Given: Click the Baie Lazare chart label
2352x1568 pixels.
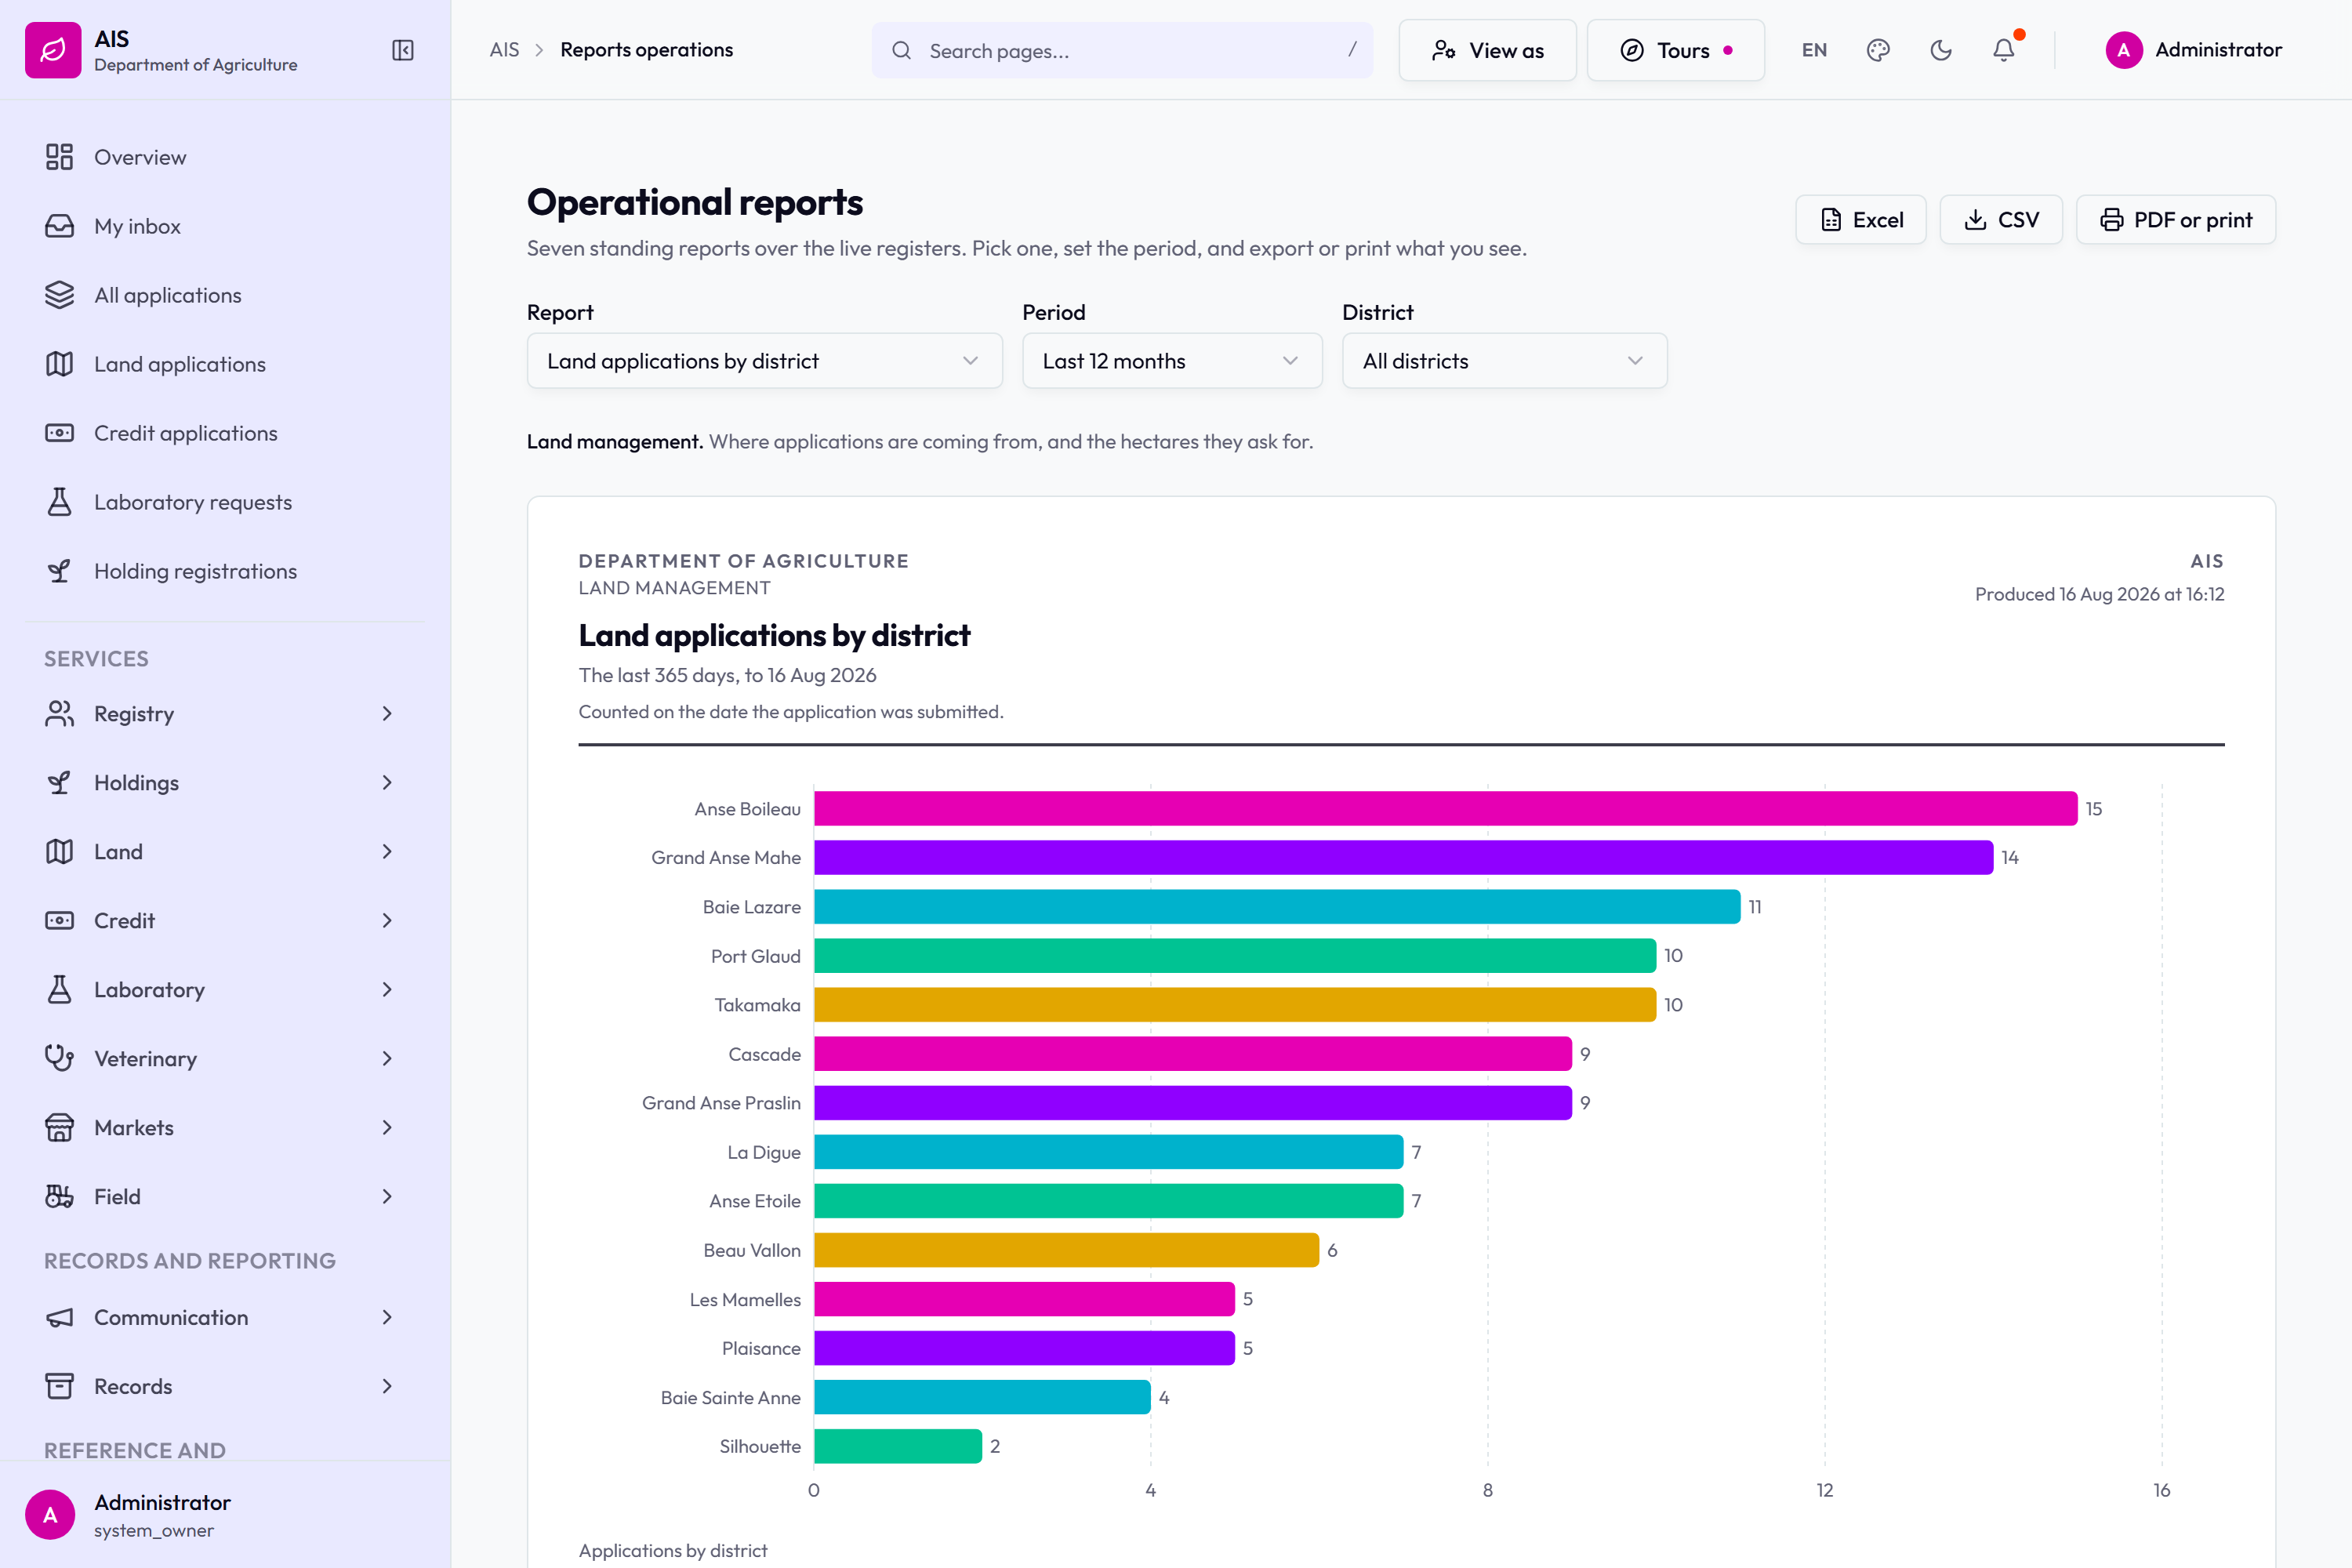Looking at the screenshot, I should [x=751, y=907].
